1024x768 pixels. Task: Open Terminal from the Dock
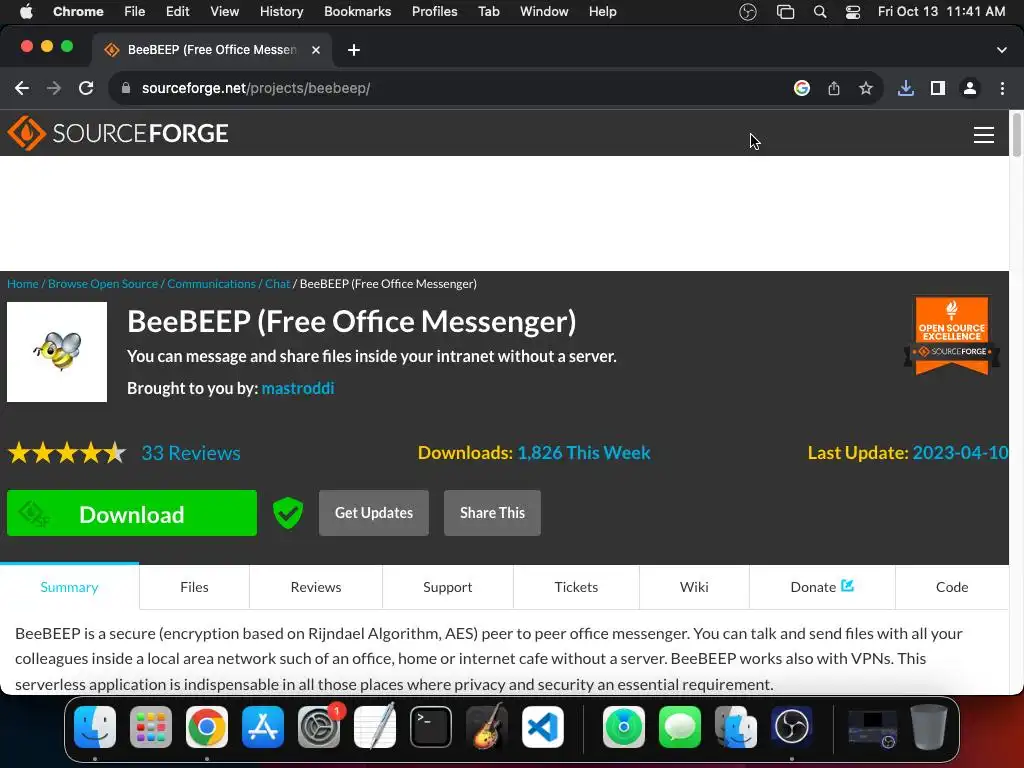[430, 726]
